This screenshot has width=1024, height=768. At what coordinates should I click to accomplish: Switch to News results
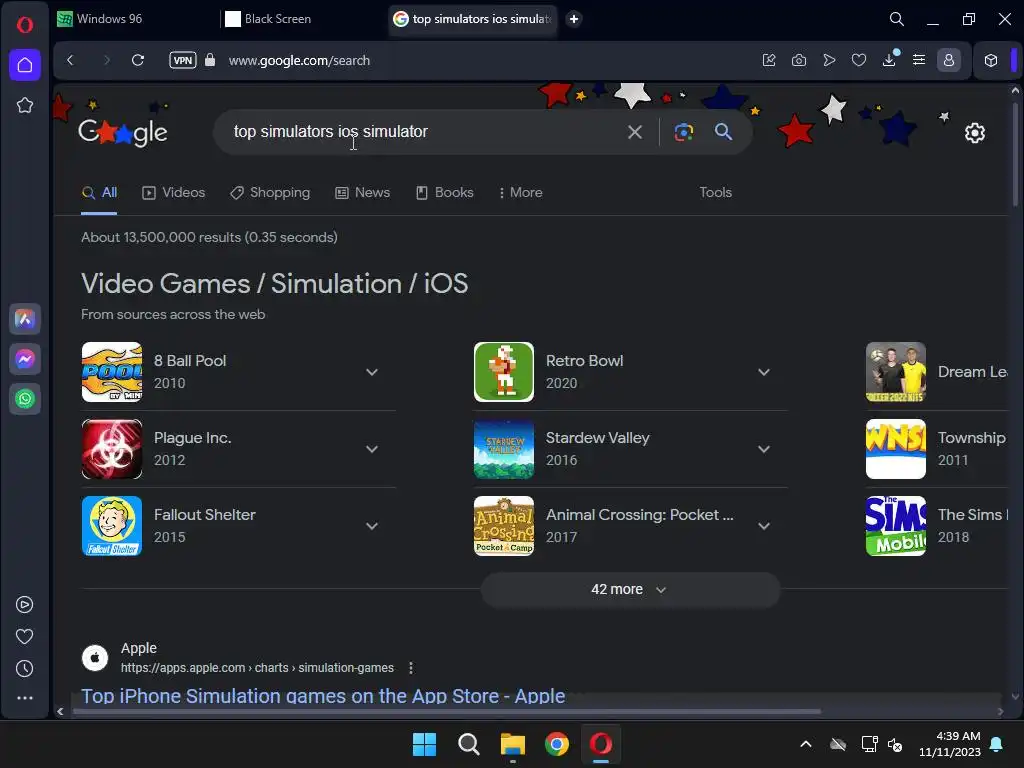coord(362,193)
